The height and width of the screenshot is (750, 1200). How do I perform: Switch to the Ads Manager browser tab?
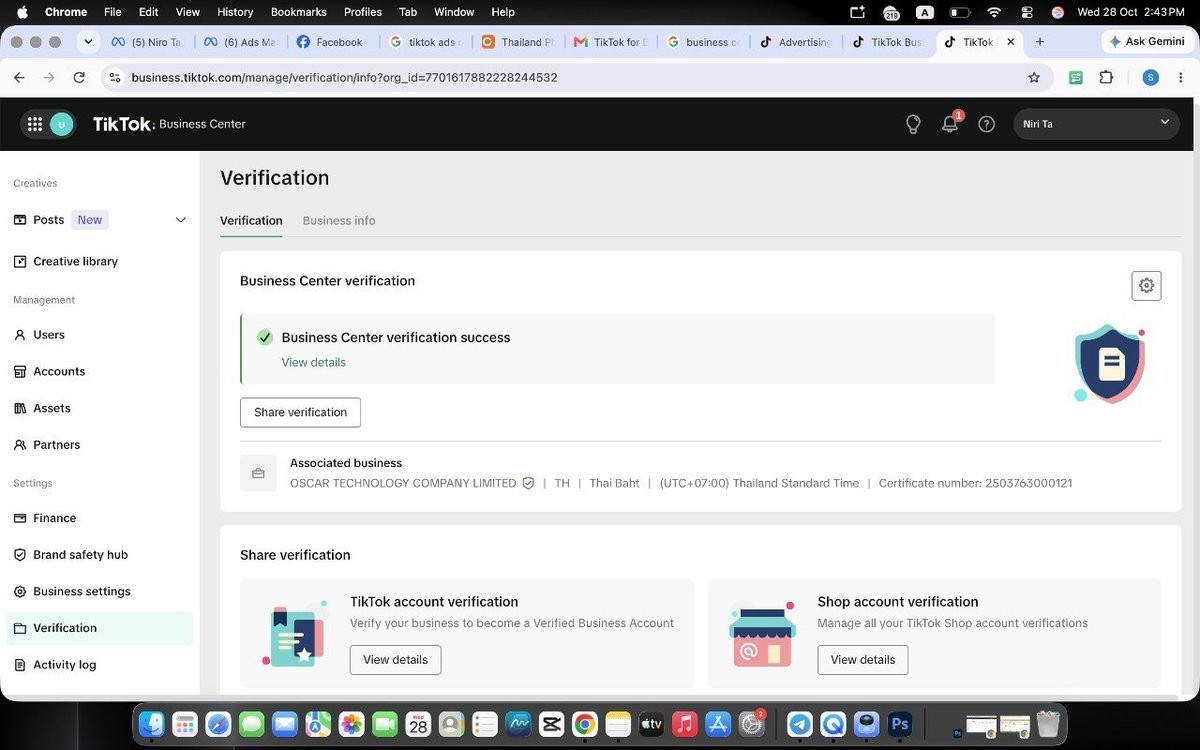pyautogui.click(x=240, y=42)
